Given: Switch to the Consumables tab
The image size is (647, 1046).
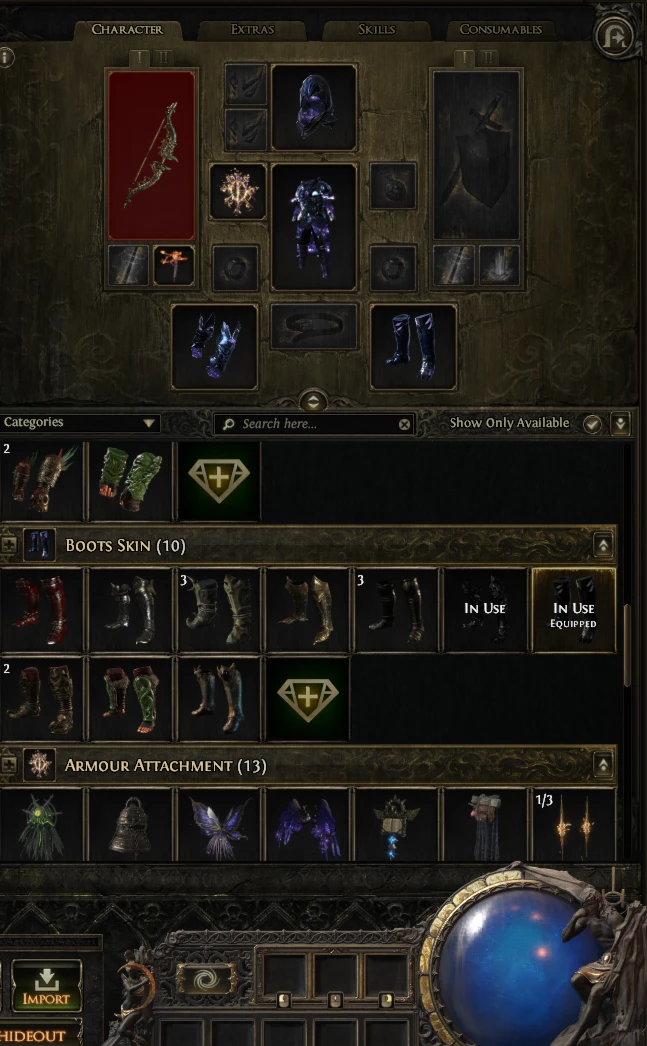Looking at the screenshot, I should [500, 29].
